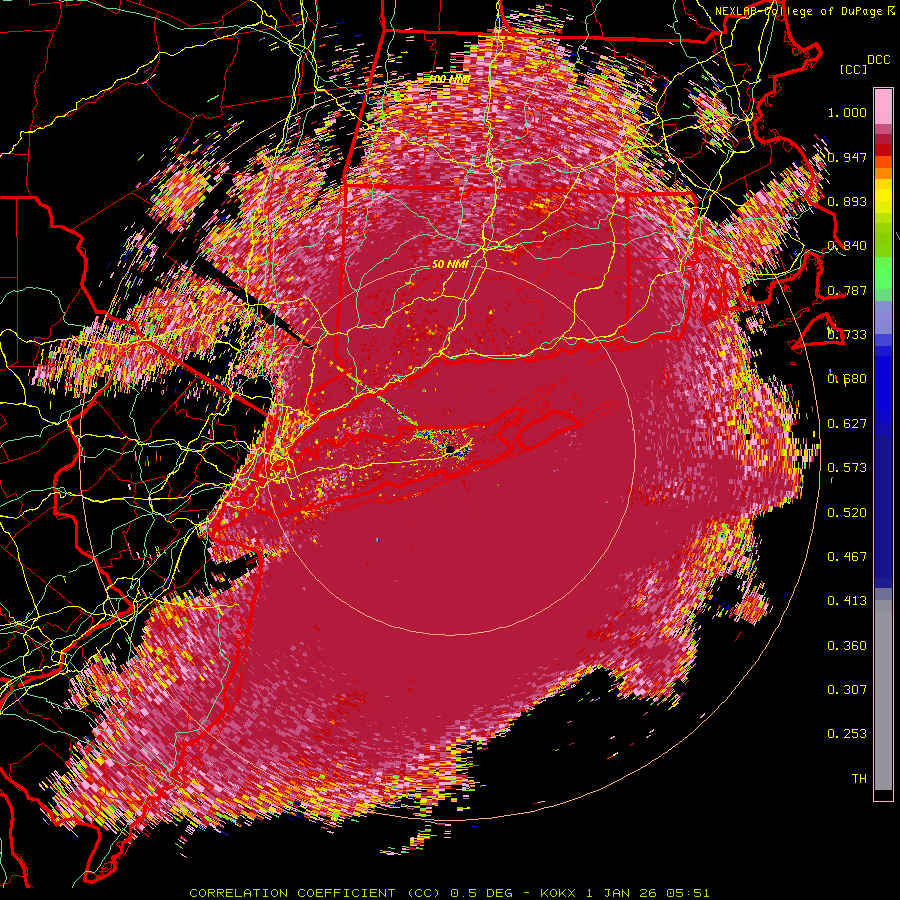Image resolution: width=900 pixels, height=900 pixels.
Task: Click the "50 NMI" range ring label
Action: pyautogui.click(x=450, y=264)
